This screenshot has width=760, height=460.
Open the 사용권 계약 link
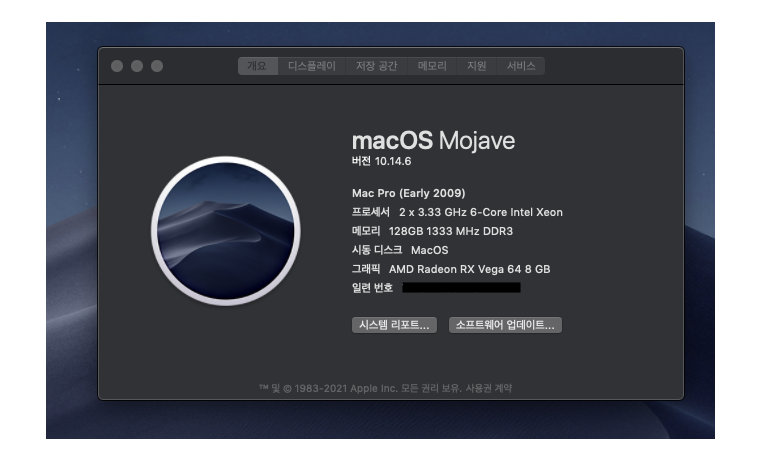click(489, 388)
